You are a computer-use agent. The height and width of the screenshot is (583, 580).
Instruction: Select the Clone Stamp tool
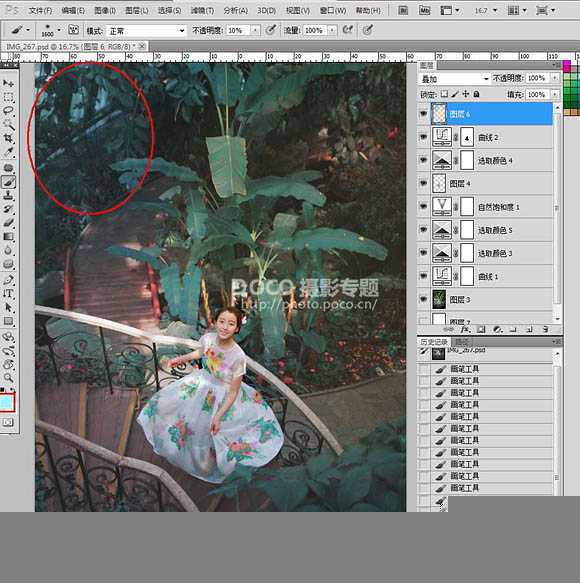coord(8,196)
